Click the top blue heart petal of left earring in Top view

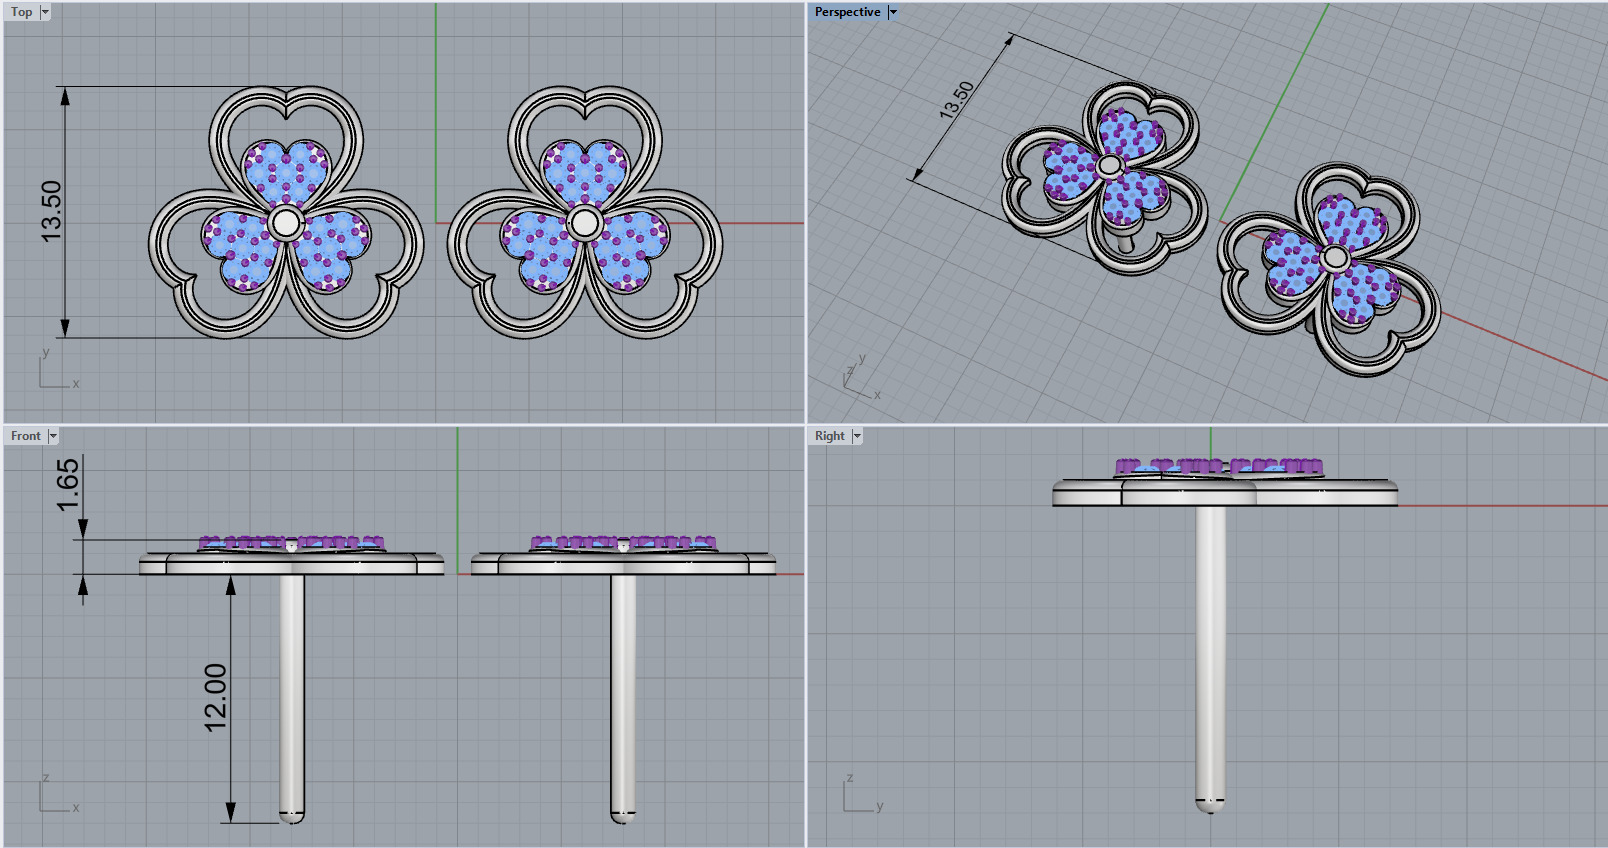point(286,173)
